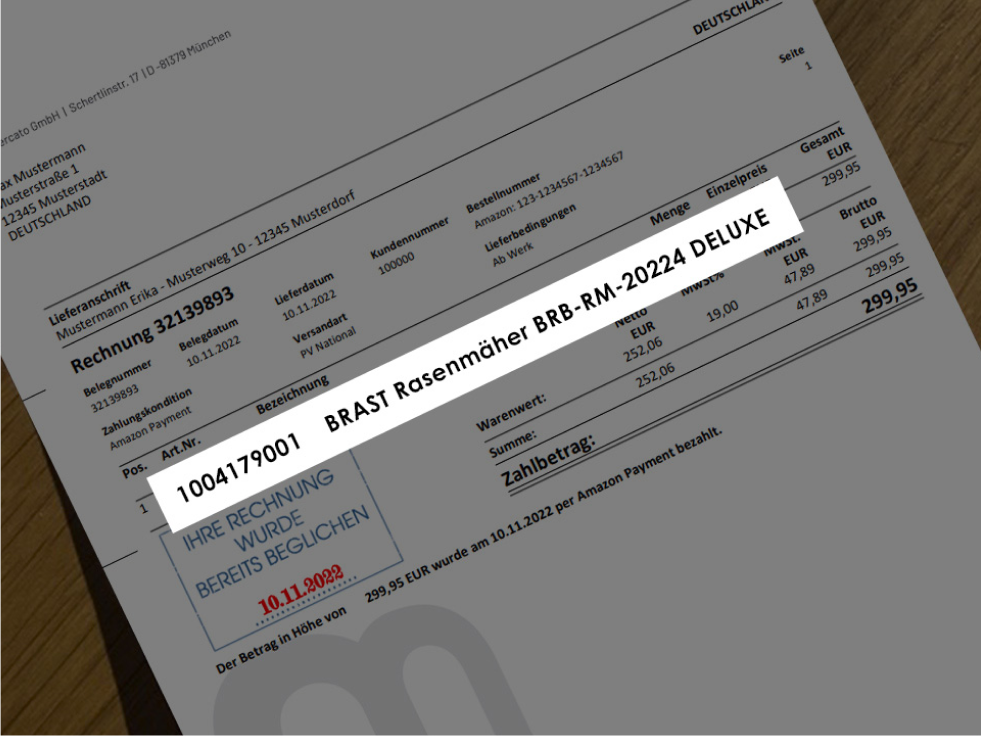The height and width of the screenshot is (736, 981).
Task: Select customer number '100000'
Action: (x=396, y=263)
